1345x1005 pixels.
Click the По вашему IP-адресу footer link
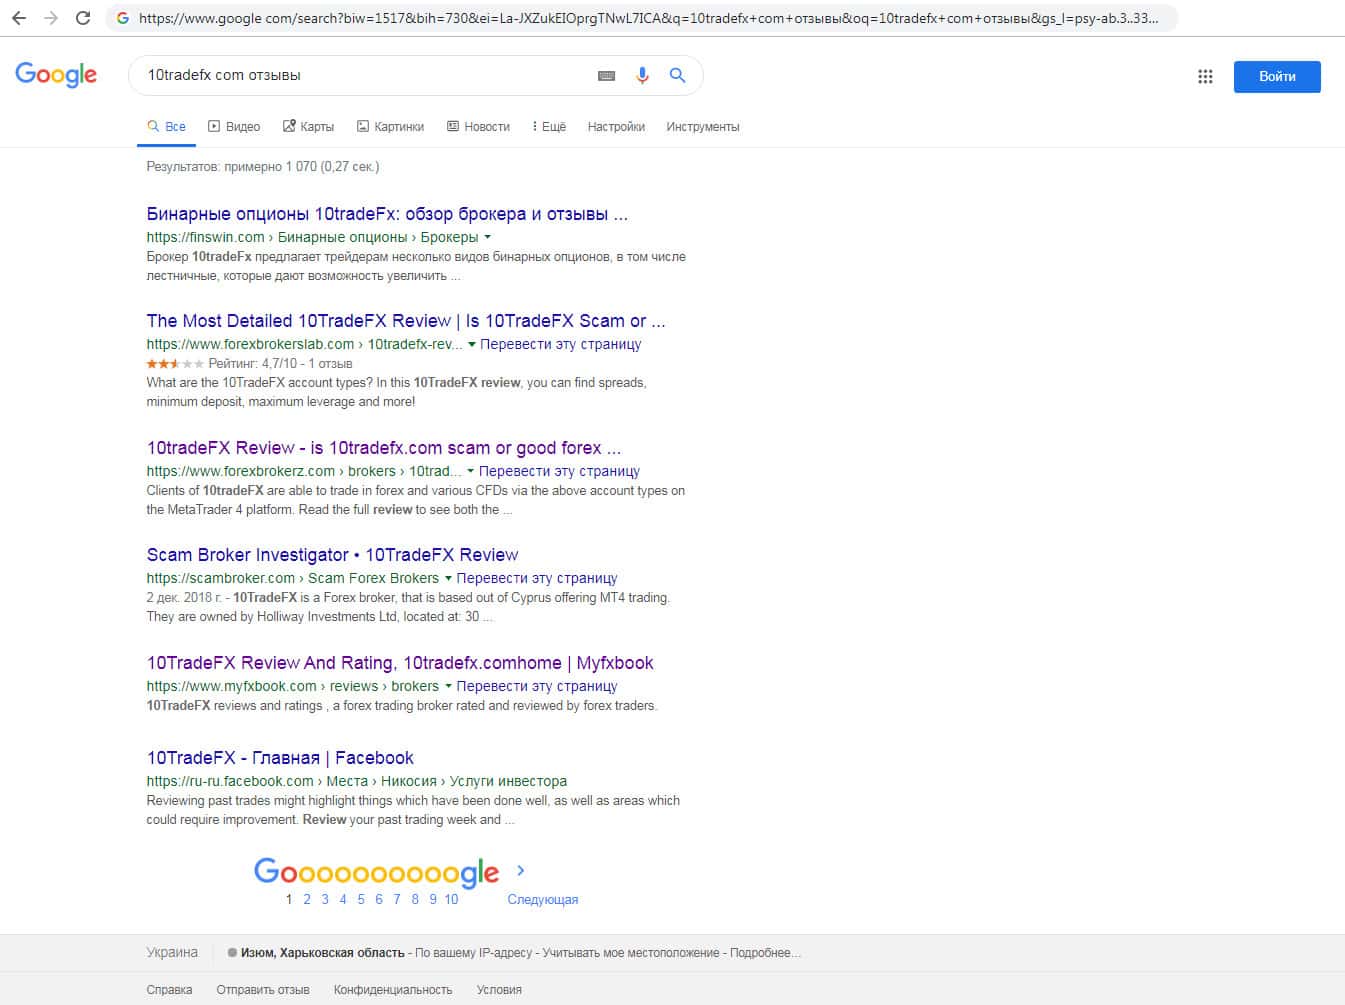pyautogui.click(x=473, y=953)
